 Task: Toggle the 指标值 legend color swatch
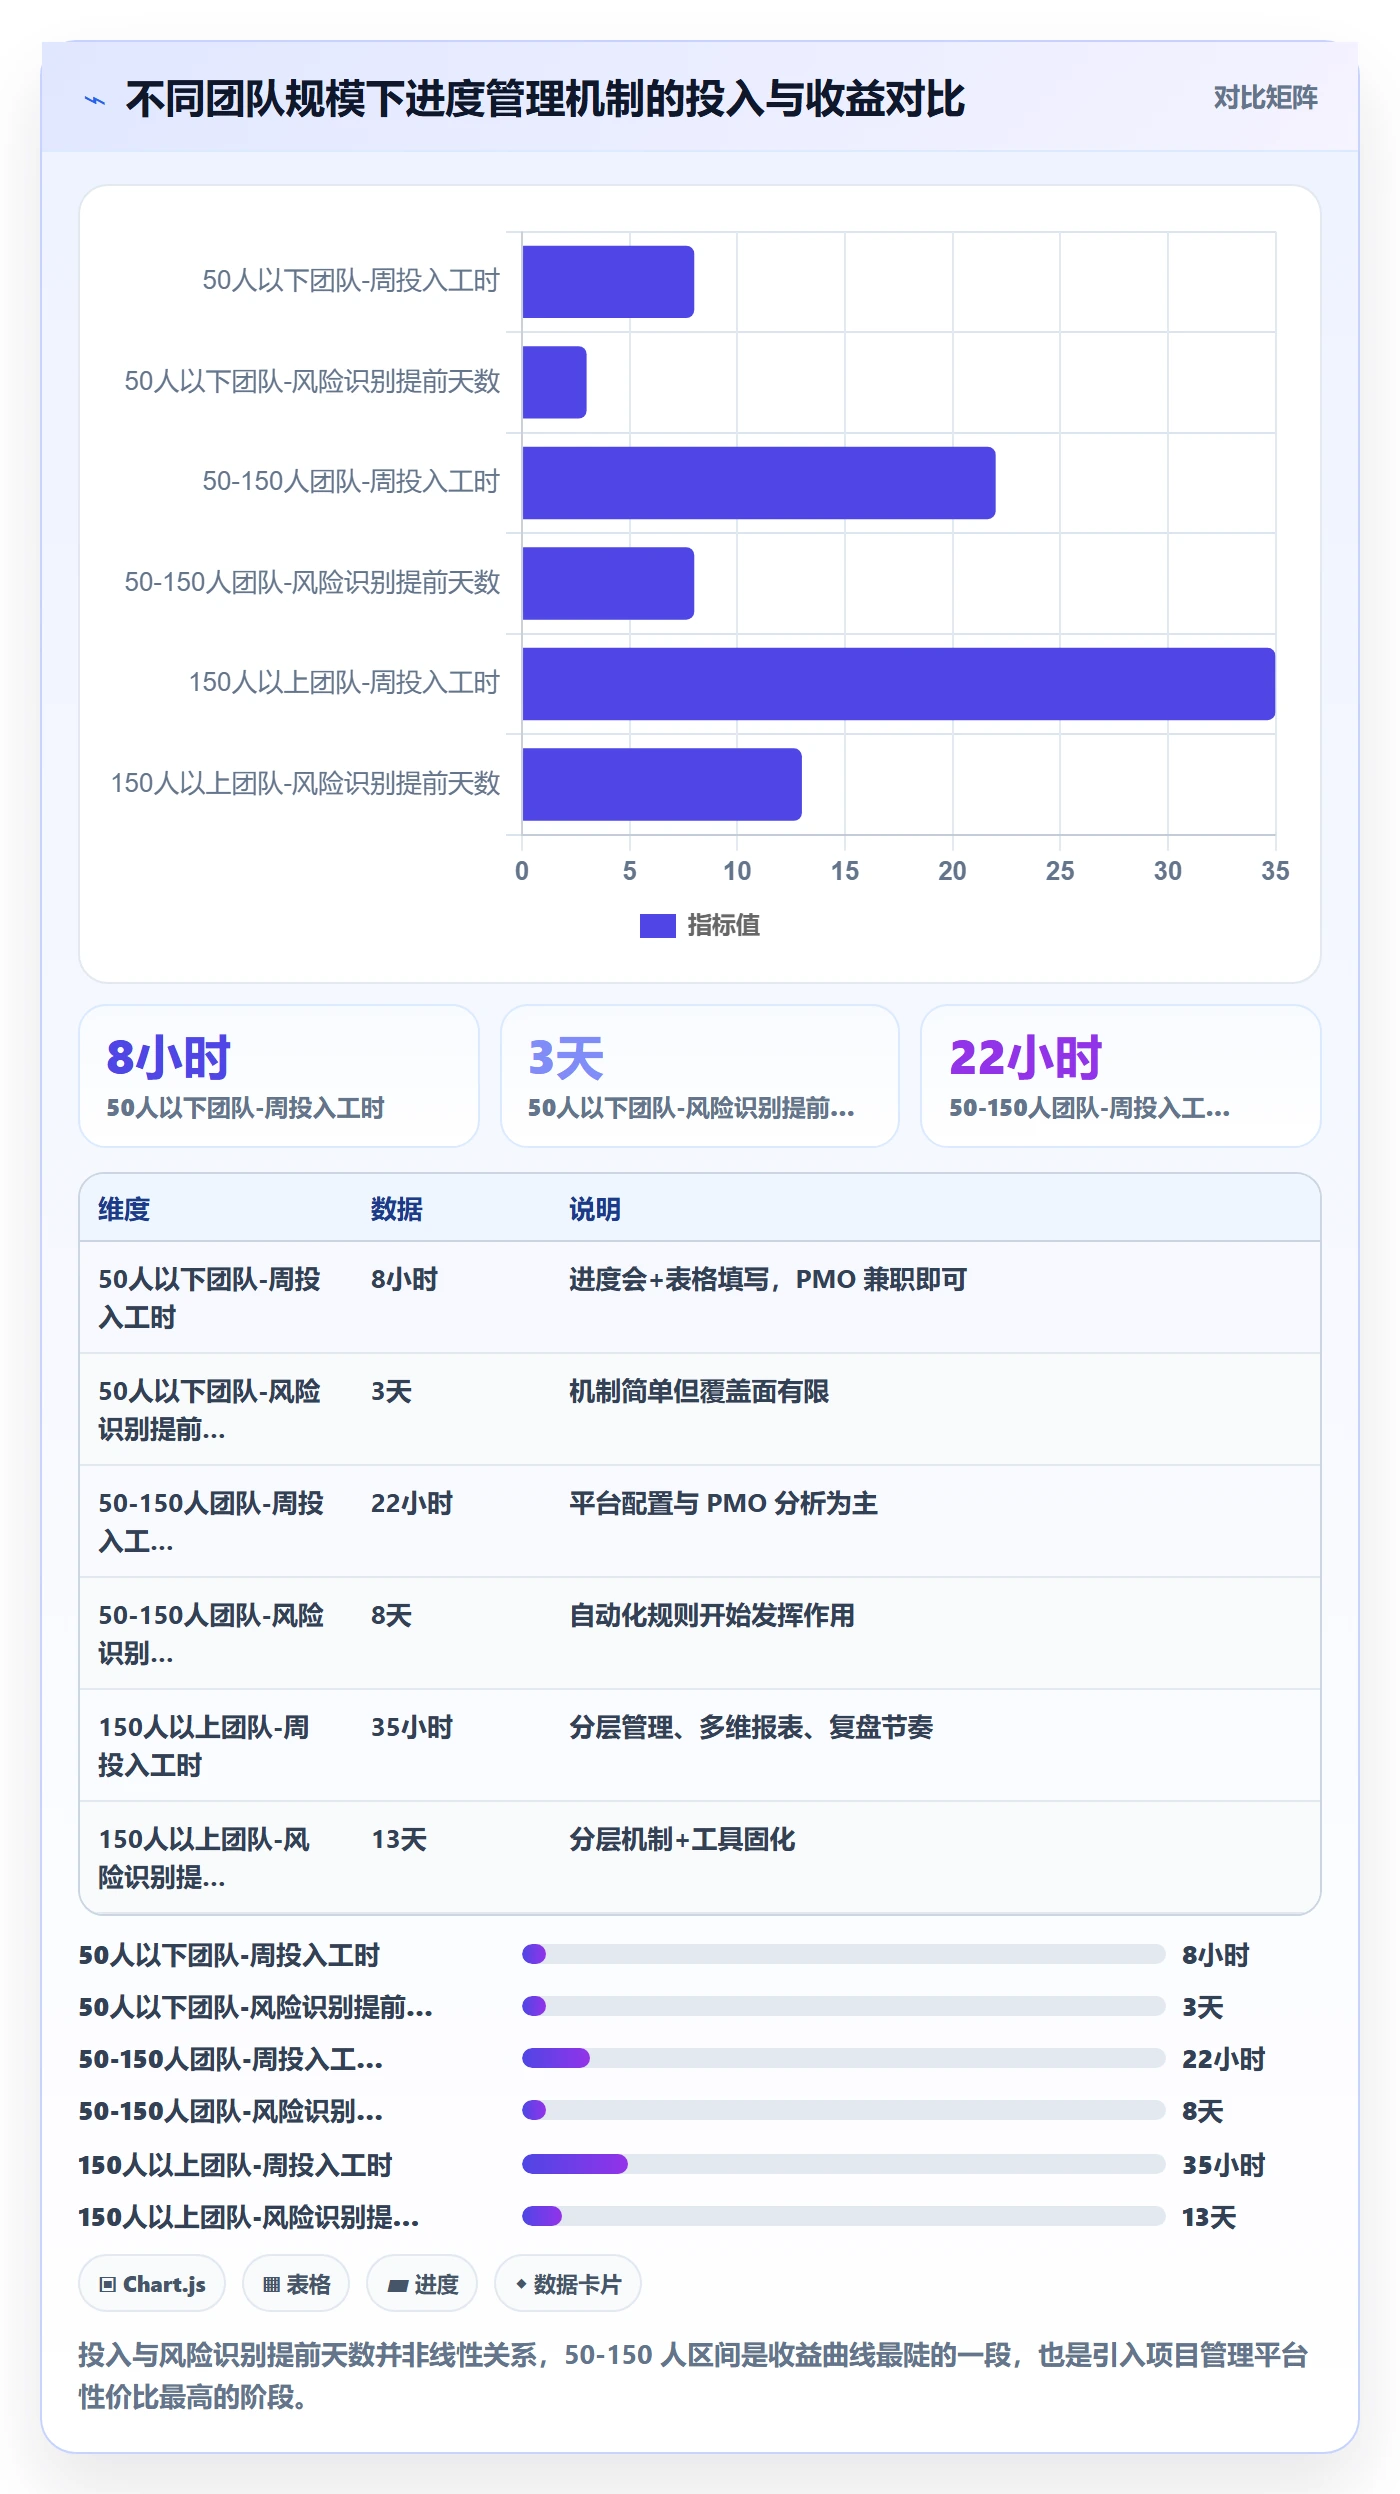(657, 926)
